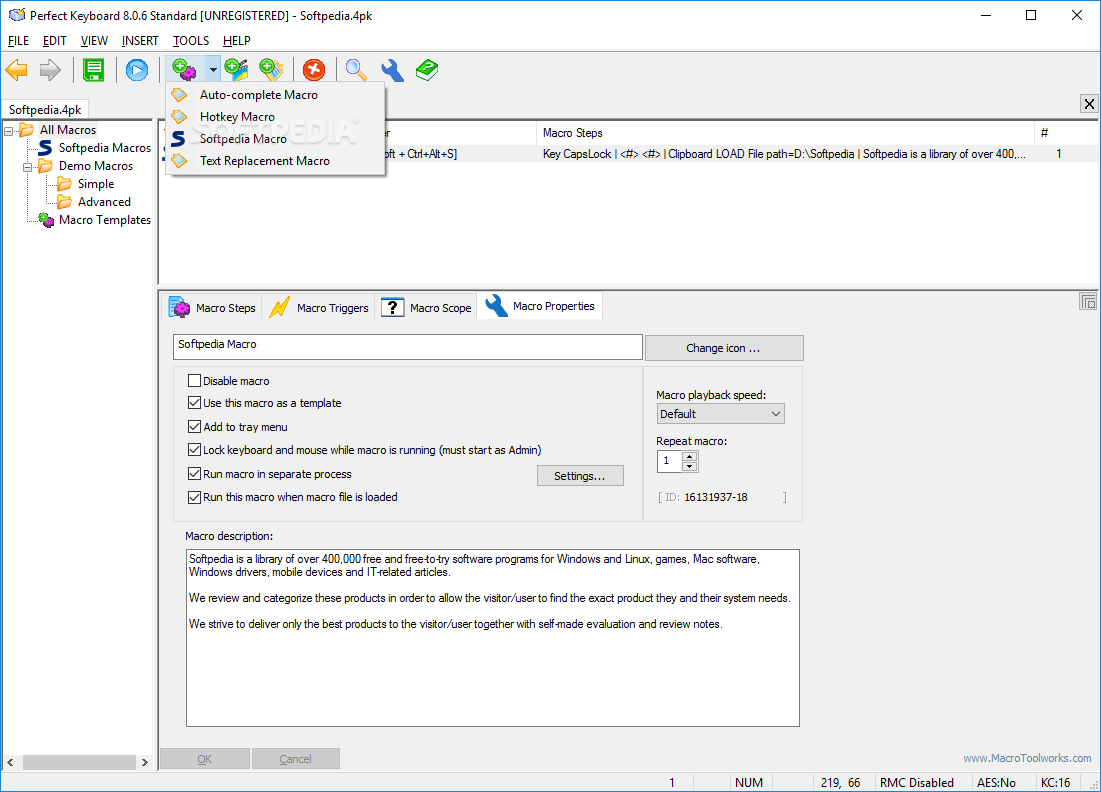Switch to the Macro Steps tab

[213, 308]
